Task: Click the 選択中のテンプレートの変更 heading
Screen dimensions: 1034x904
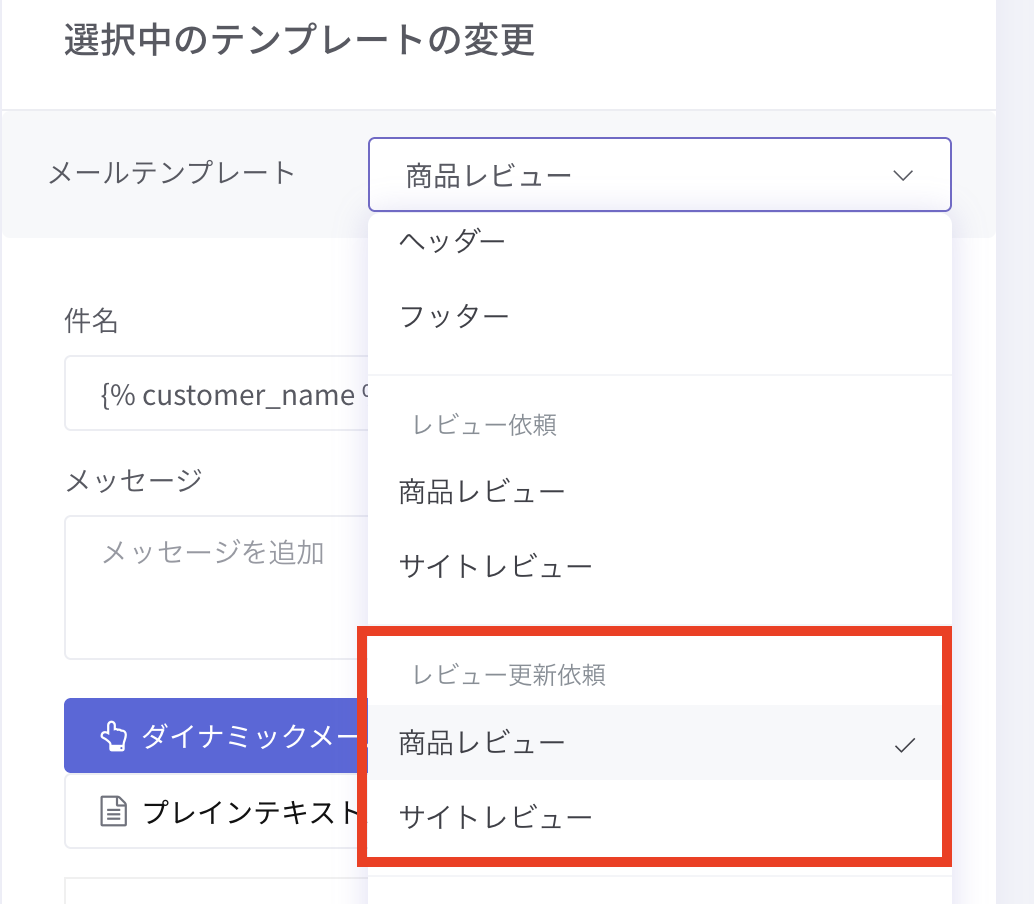Action: click(300, 41)
